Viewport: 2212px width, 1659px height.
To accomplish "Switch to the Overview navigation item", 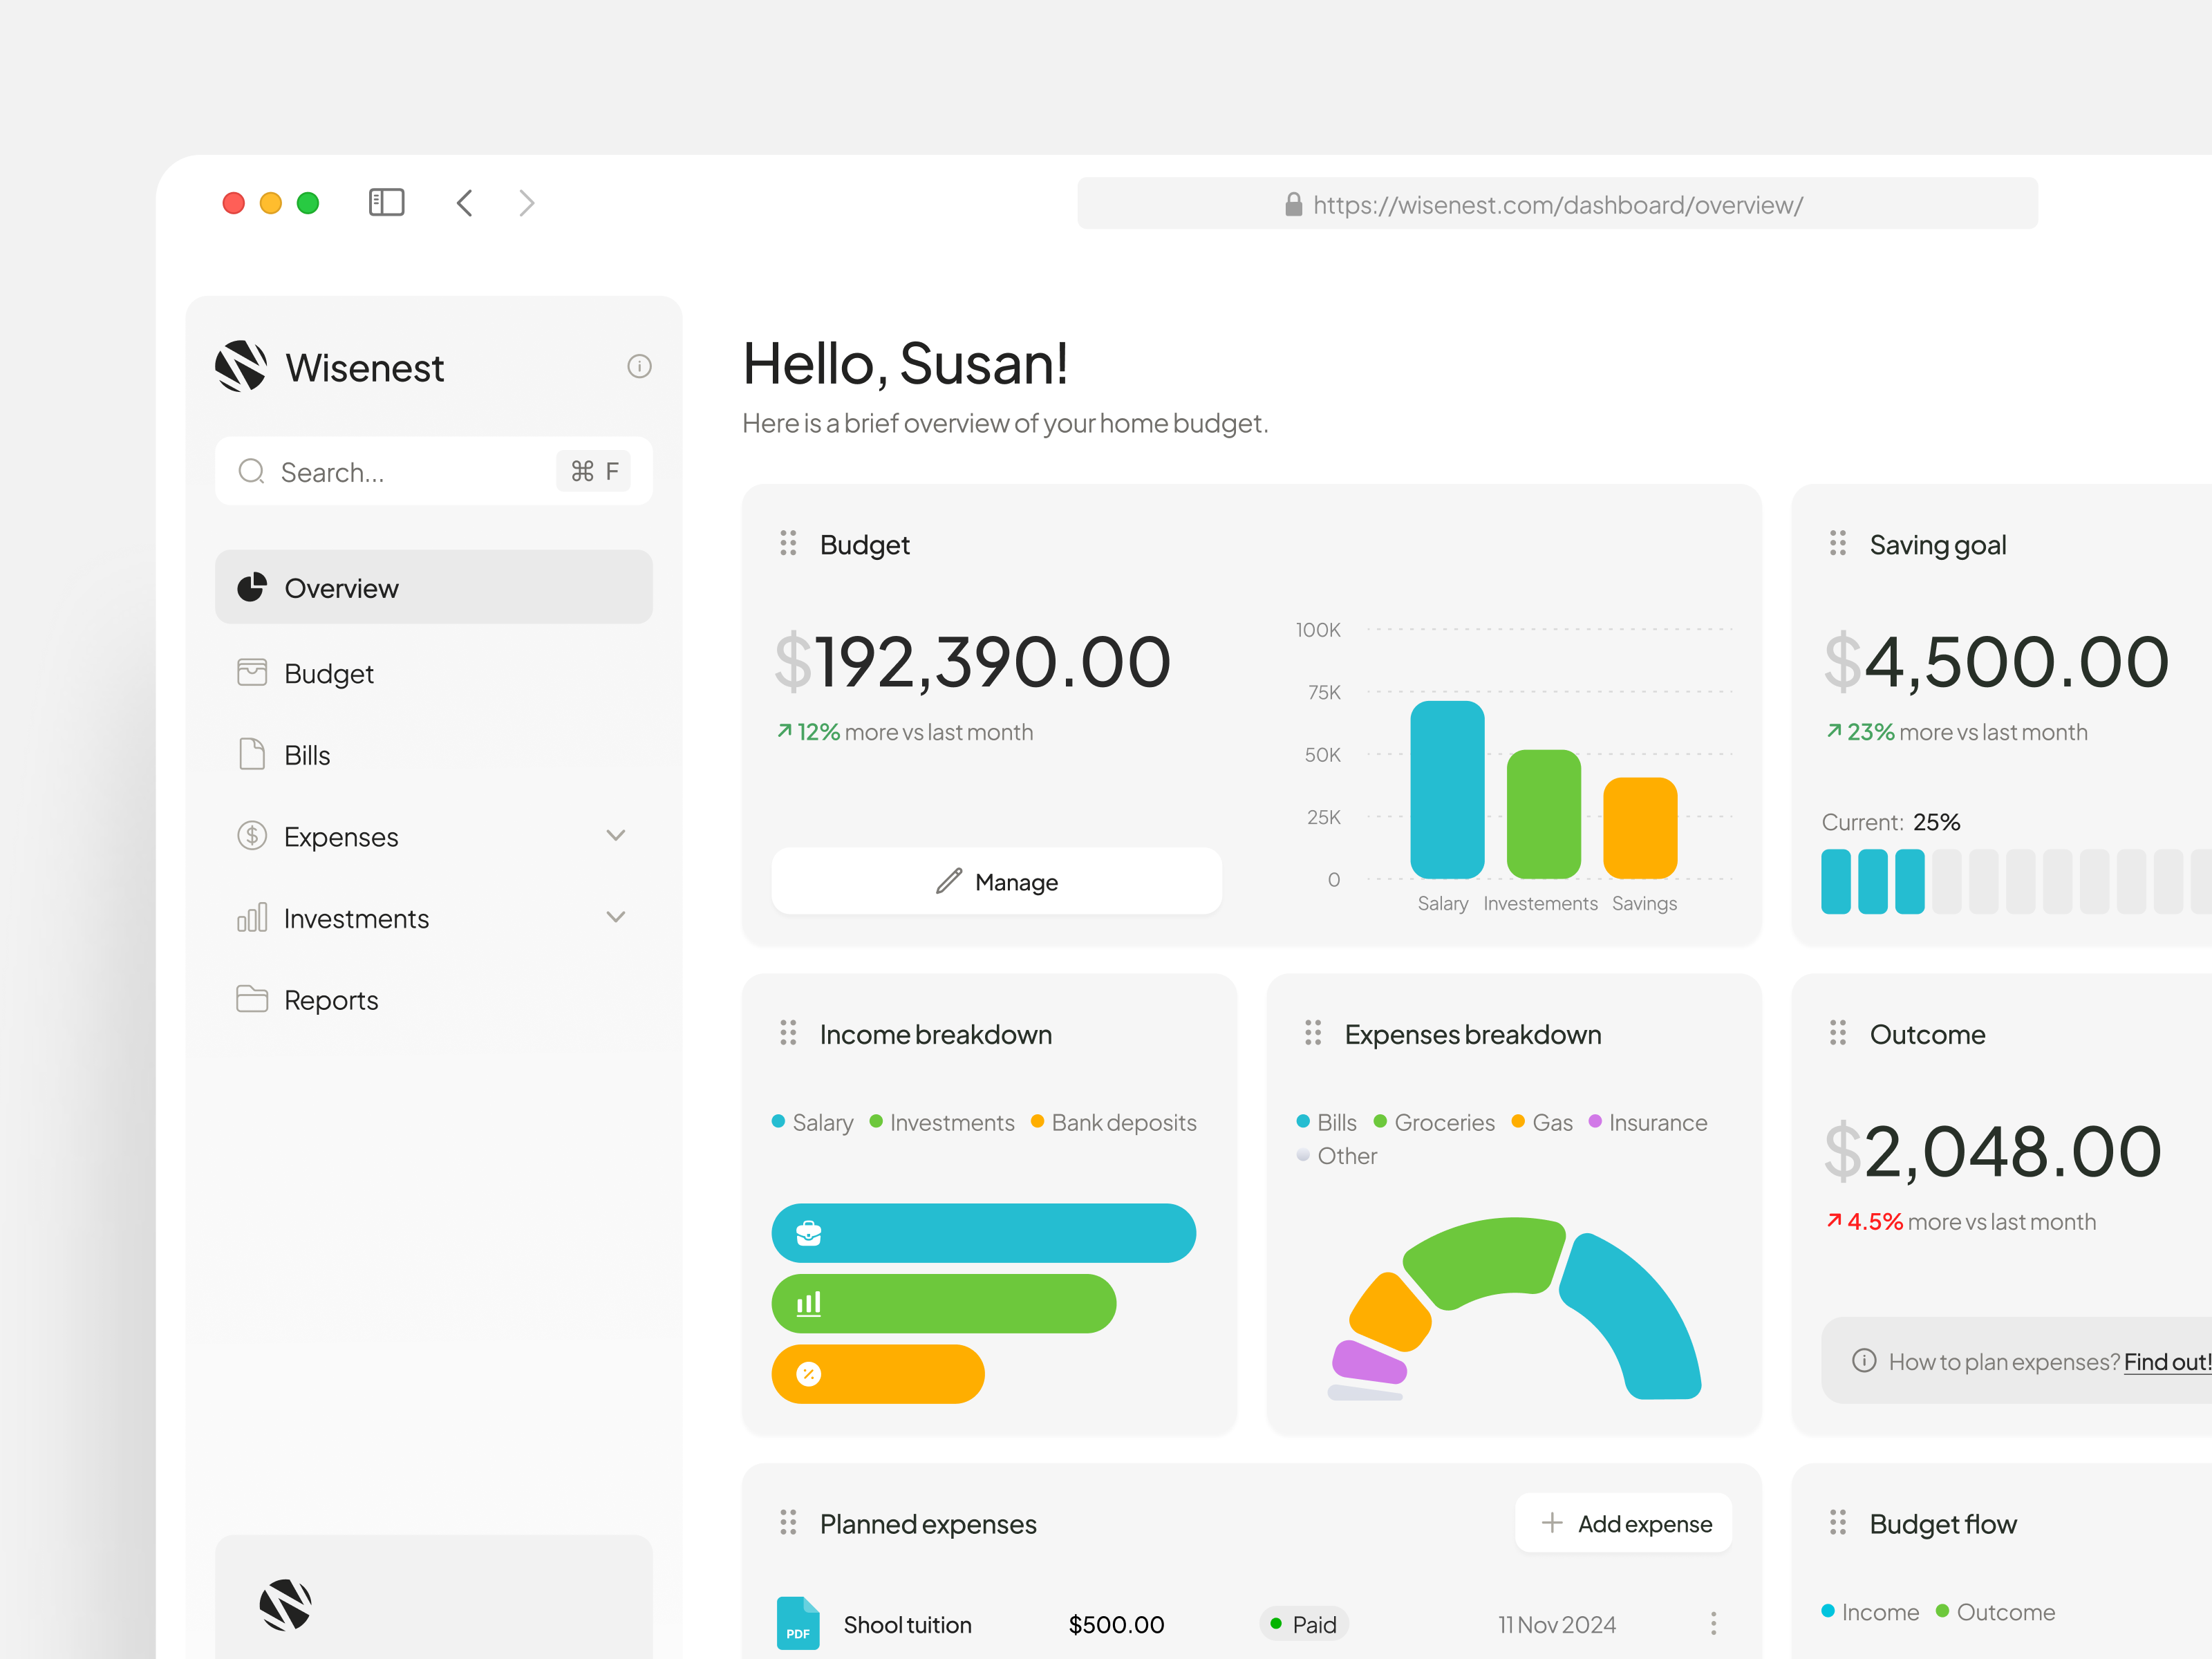I will click(341, 587).
